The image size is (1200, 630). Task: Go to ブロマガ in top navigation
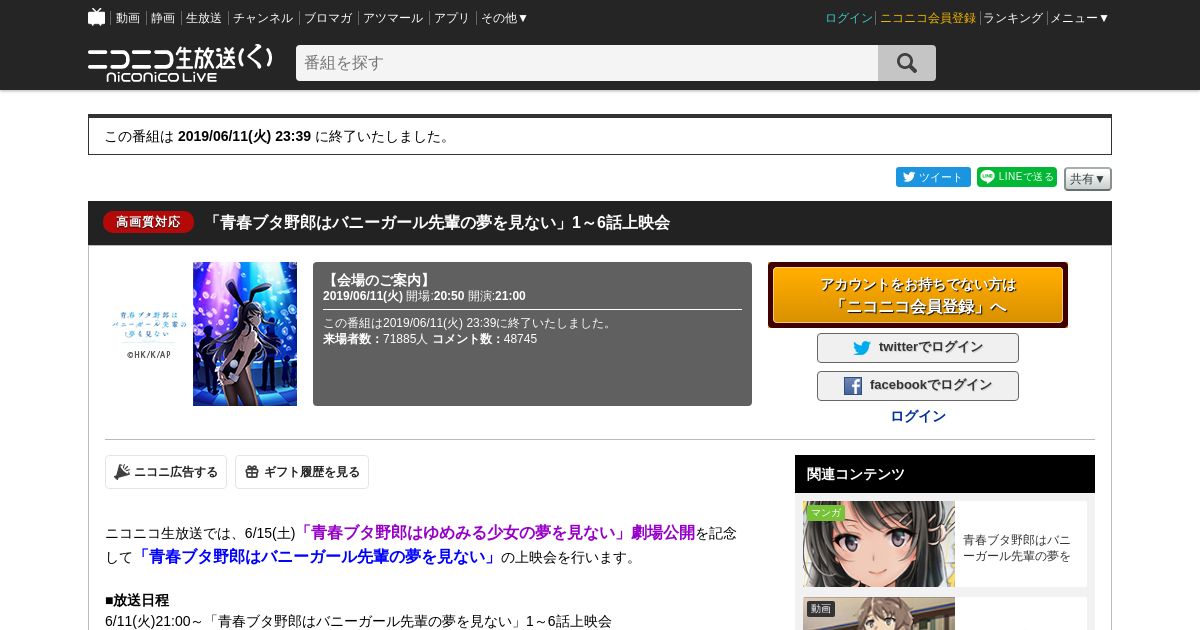coord(328,18)
